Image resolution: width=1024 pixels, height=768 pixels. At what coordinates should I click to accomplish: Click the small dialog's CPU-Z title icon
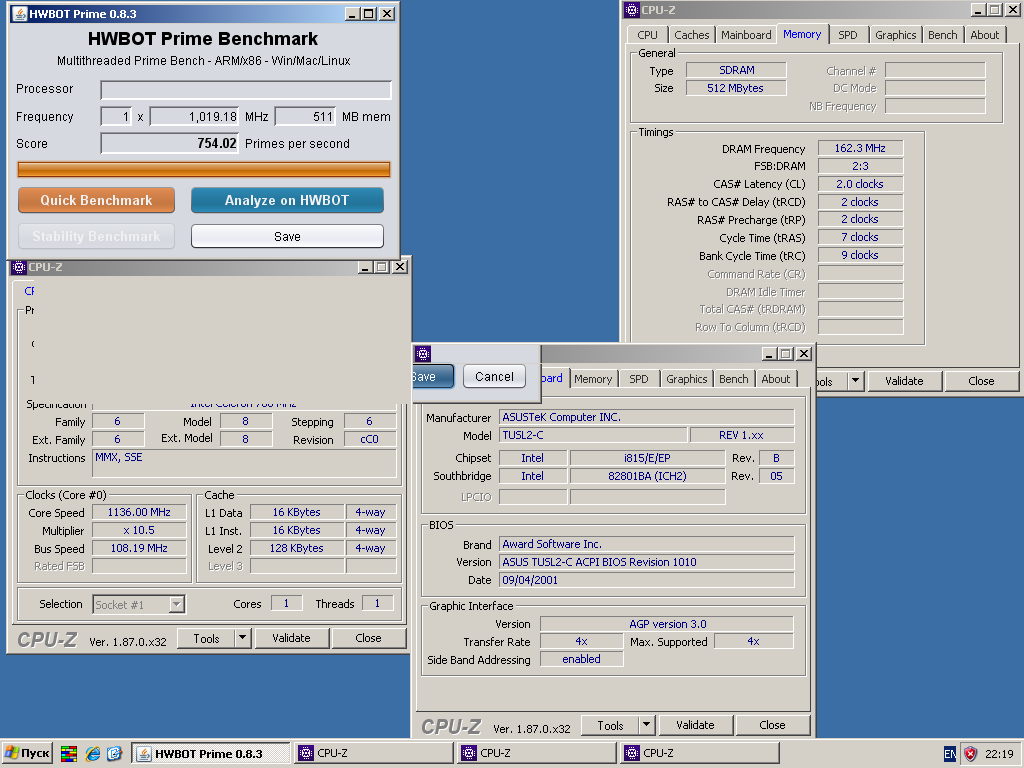pyautogui.click(x=423, y=354)
